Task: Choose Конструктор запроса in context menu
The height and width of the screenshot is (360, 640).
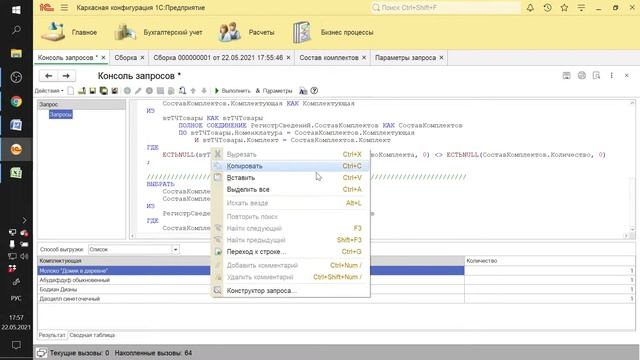Action: [290, 291]
